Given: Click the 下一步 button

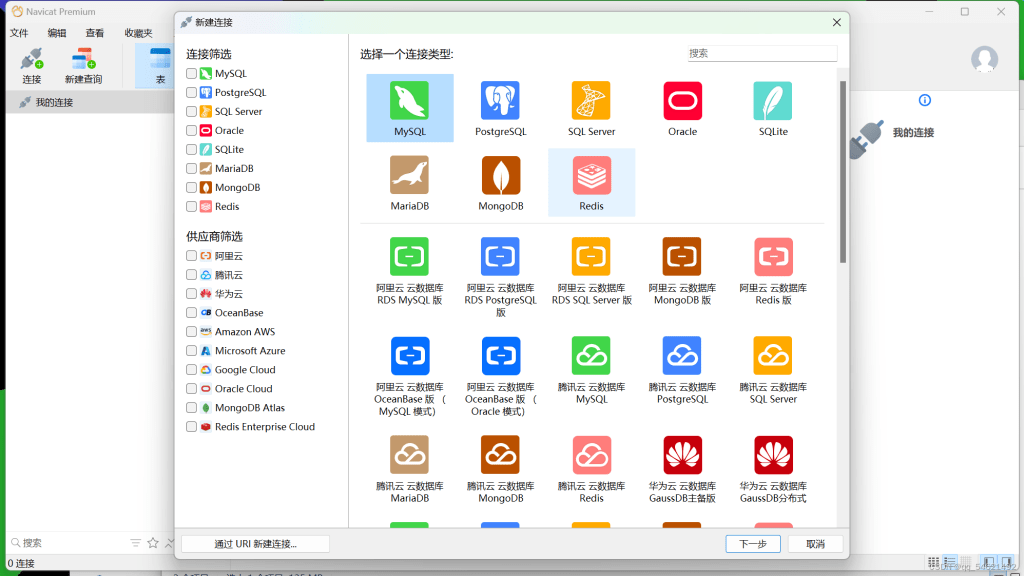Looking at the screenshot, I should point(753,544).
